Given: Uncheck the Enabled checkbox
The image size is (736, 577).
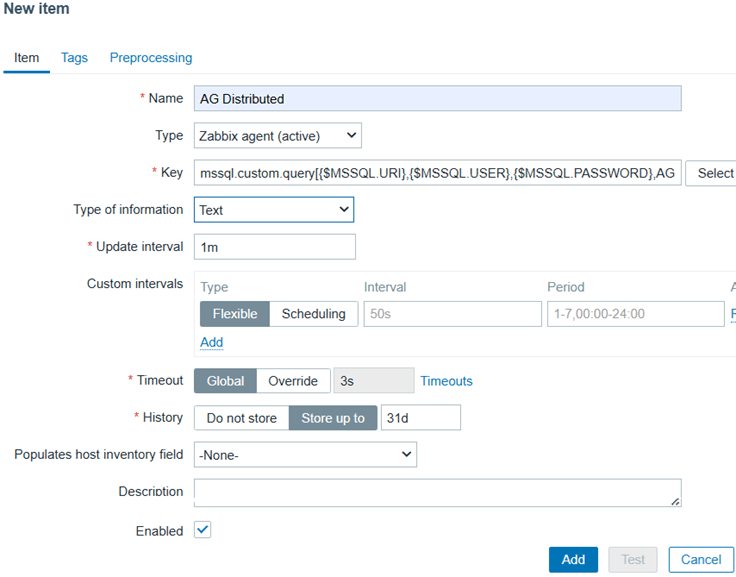Looking at the screenshot, I should (x=203, y=530).
